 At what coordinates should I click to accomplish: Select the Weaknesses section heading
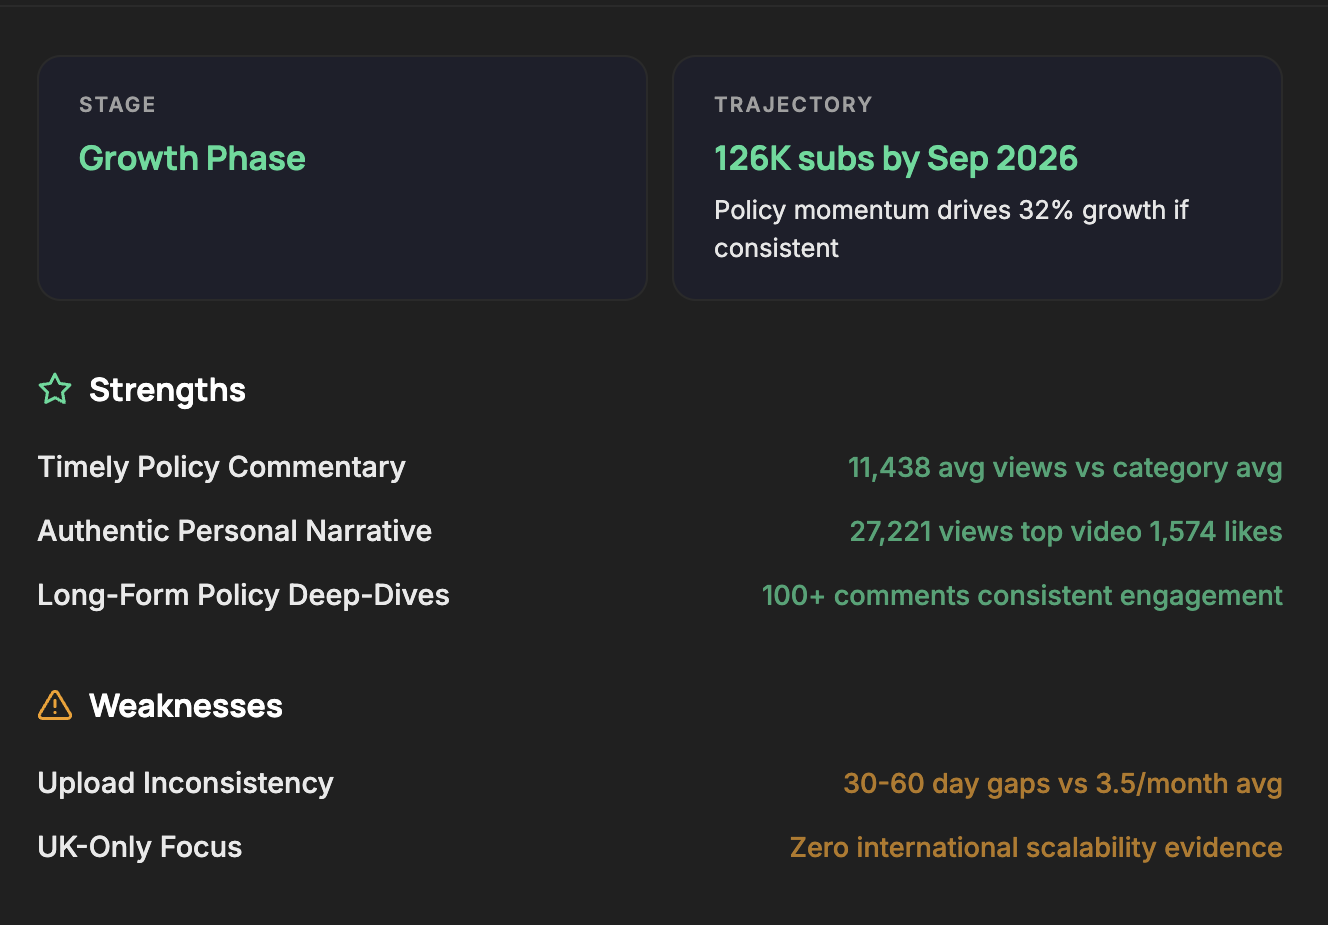(x=185, y=706)
